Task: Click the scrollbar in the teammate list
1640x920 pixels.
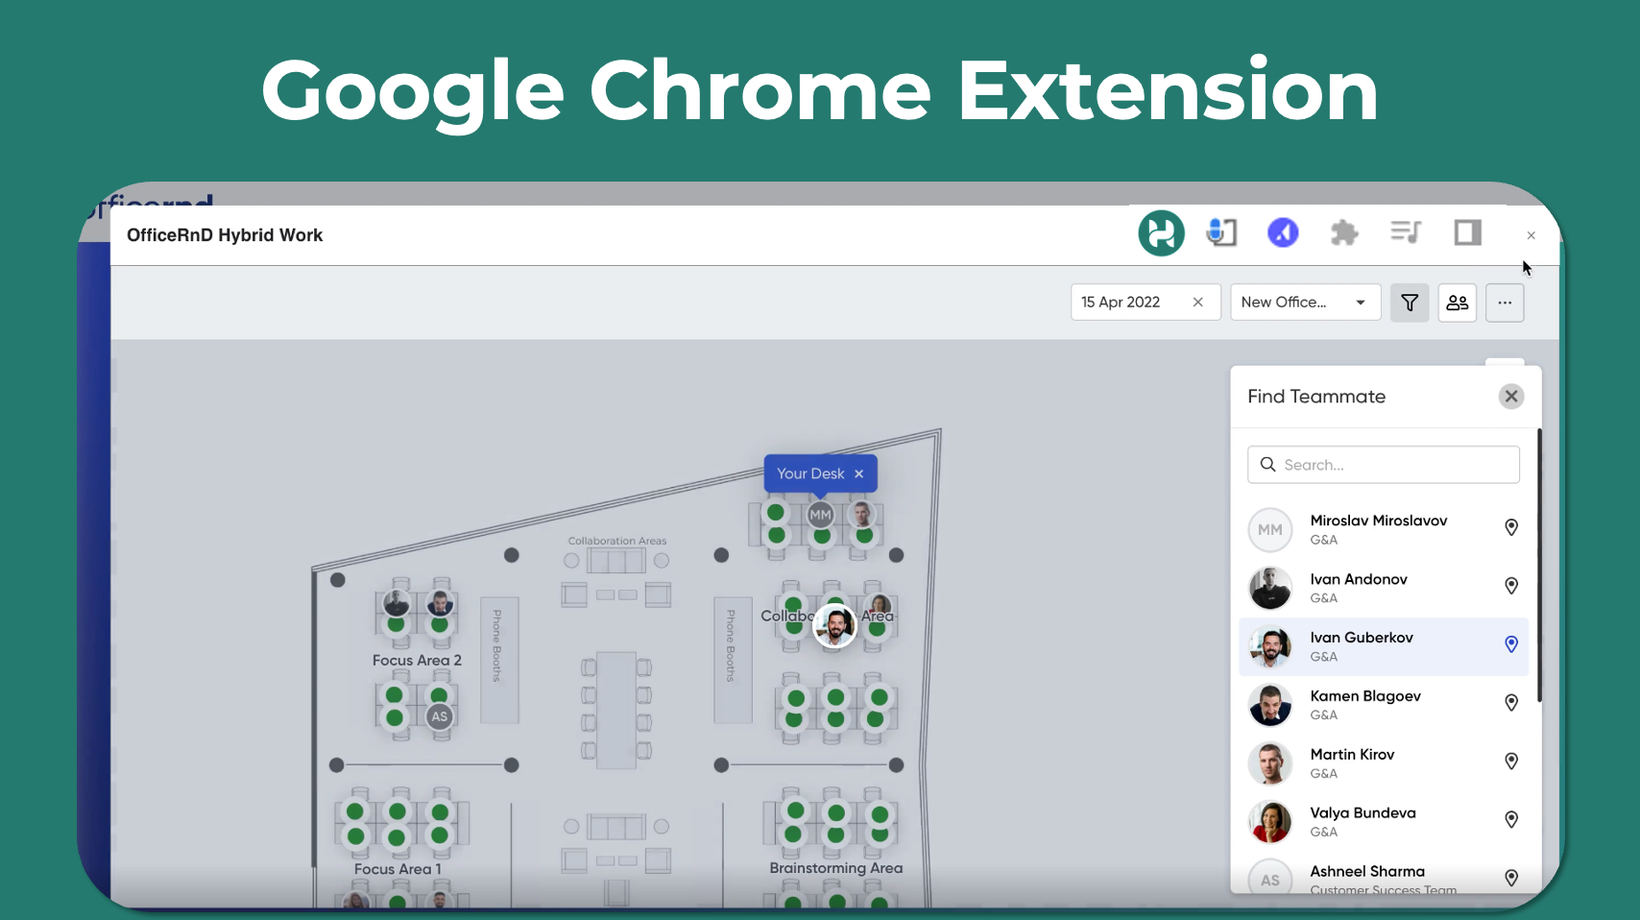Action: point(1538,566)
